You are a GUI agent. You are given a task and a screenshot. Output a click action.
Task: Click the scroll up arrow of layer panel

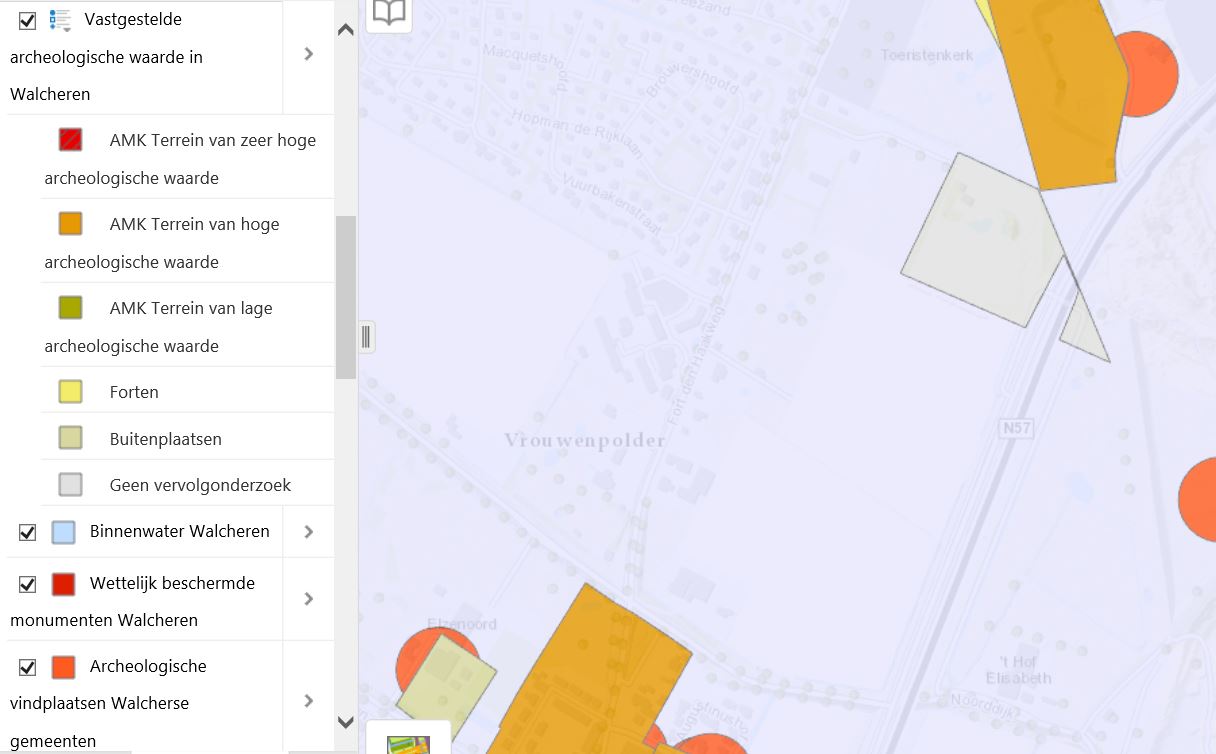[x=346, y=30]
